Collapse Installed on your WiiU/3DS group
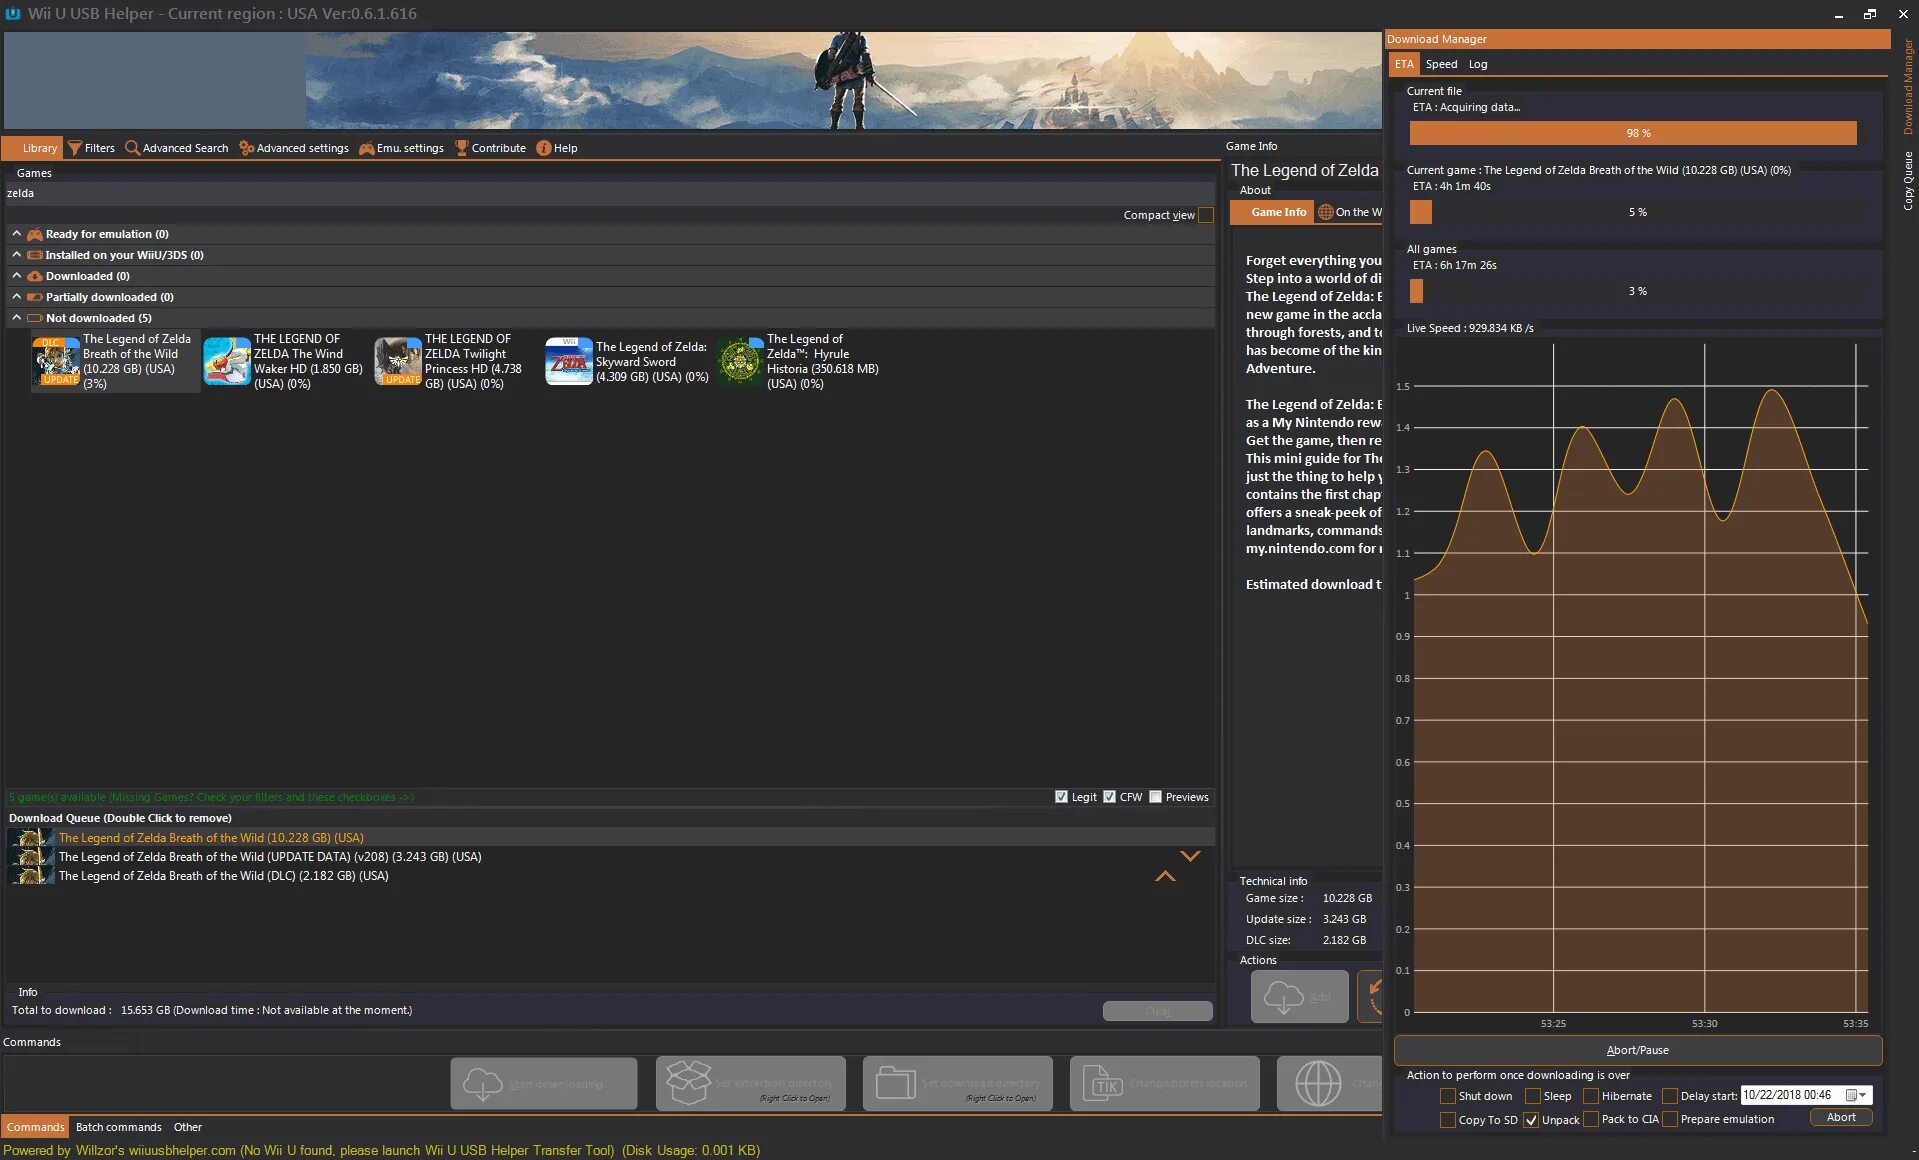The height and width of the screenshot is (1160, 1919). tap(16, 254)
